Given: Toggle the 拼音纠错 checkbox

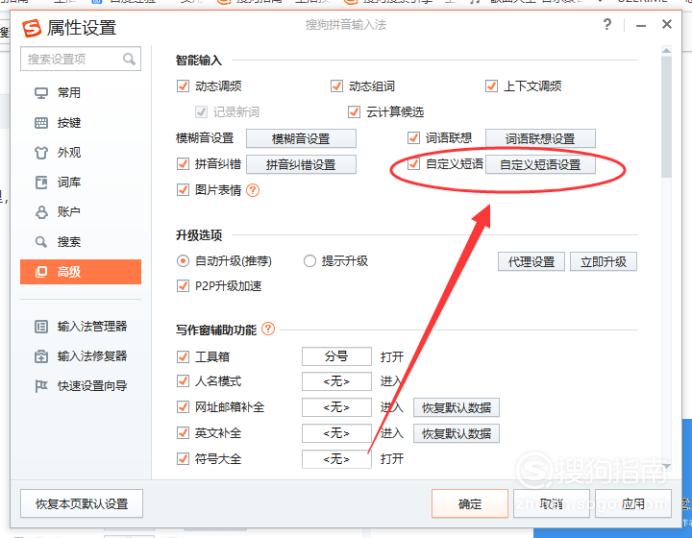Looking at the screenshot, I should click(183, 164).
